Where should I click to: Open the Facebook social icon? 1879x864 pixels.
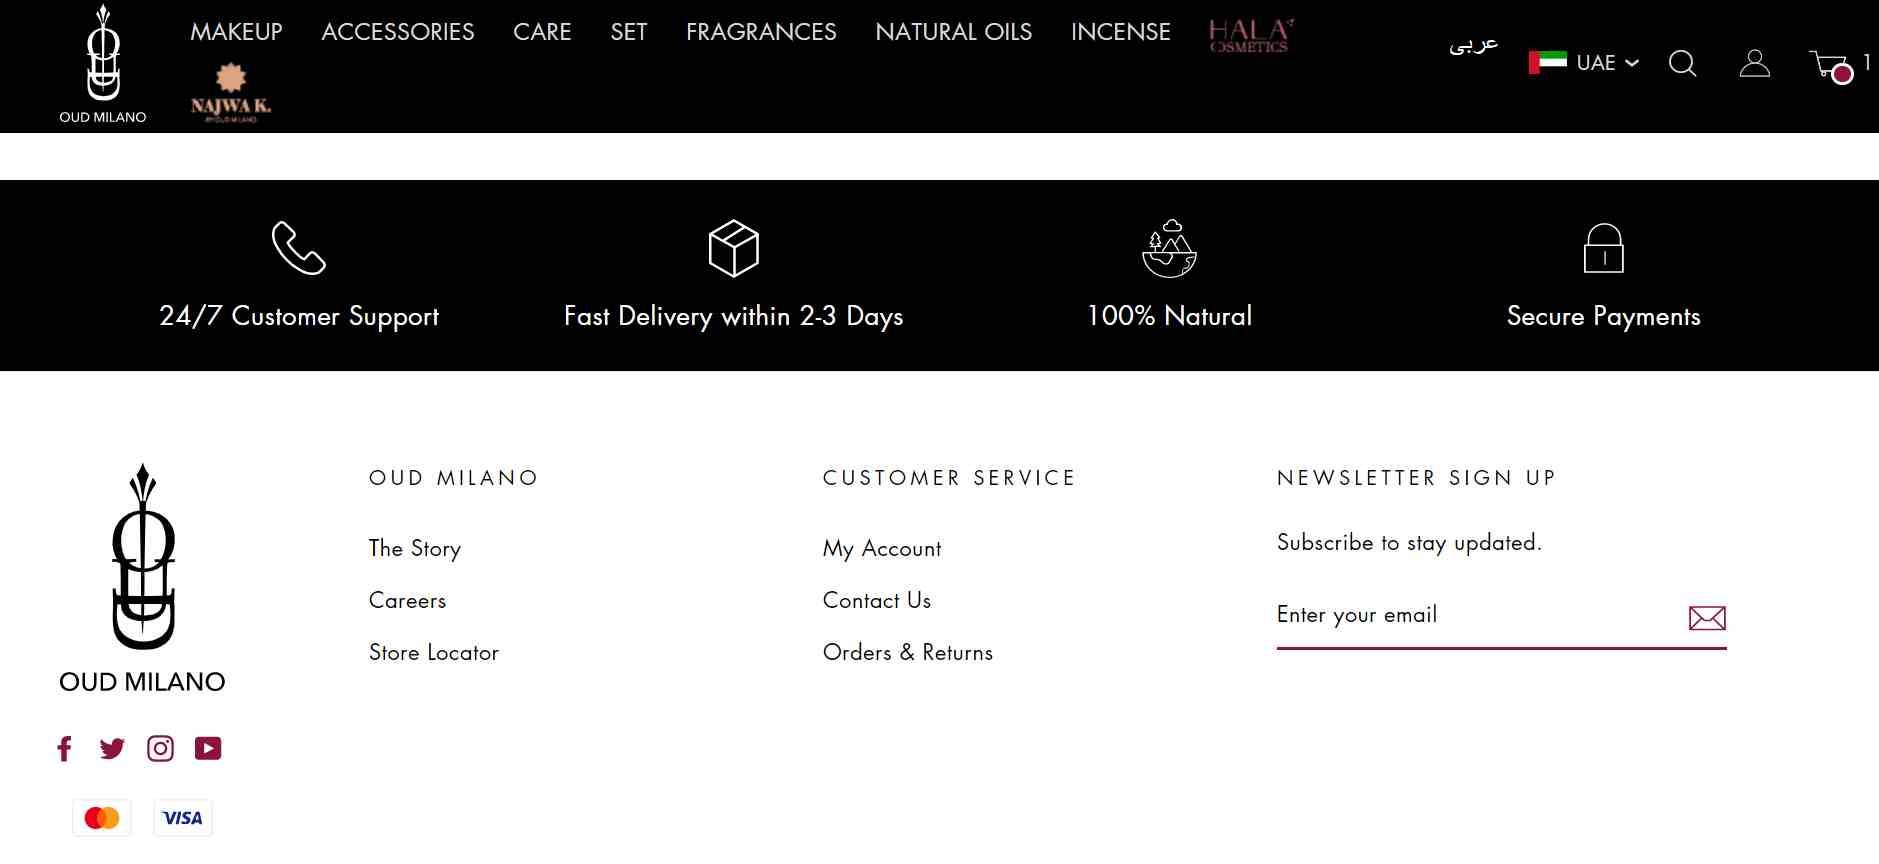(x=65, y=749)
